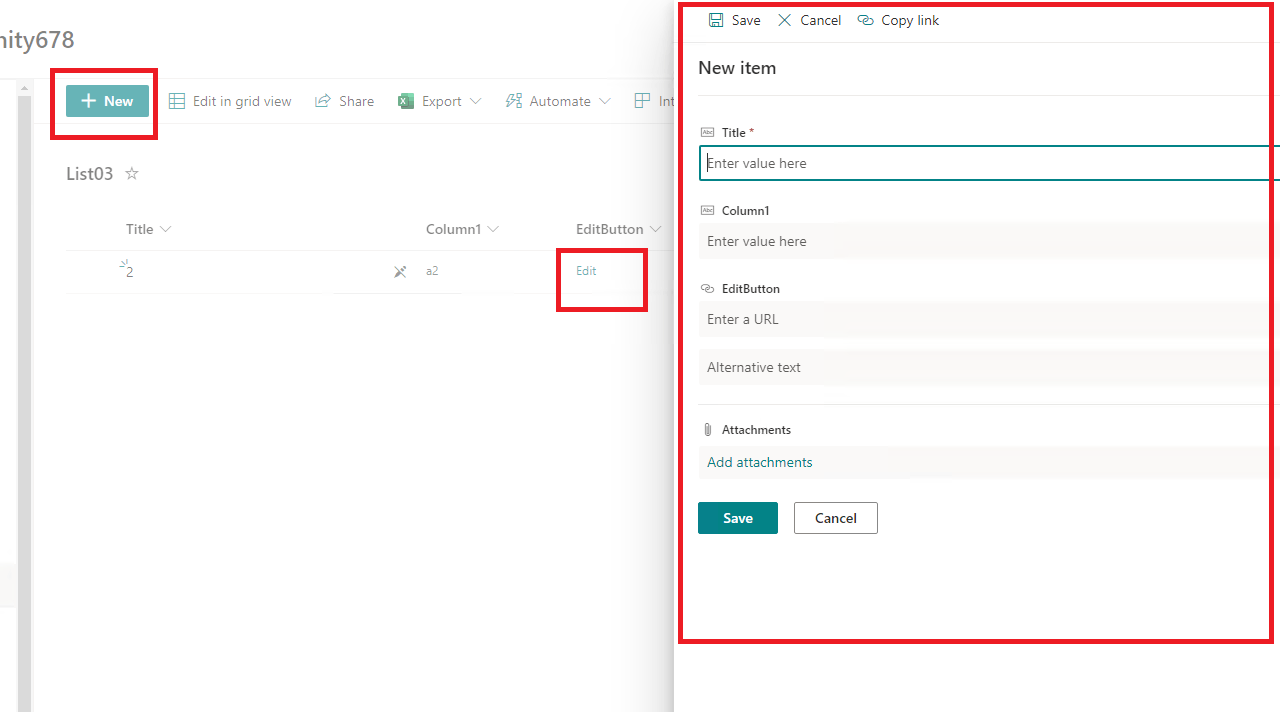The width and height of the screenshot is (1280, 712).
Task: Focus the Column1 value field
Action: click(989, 241)
